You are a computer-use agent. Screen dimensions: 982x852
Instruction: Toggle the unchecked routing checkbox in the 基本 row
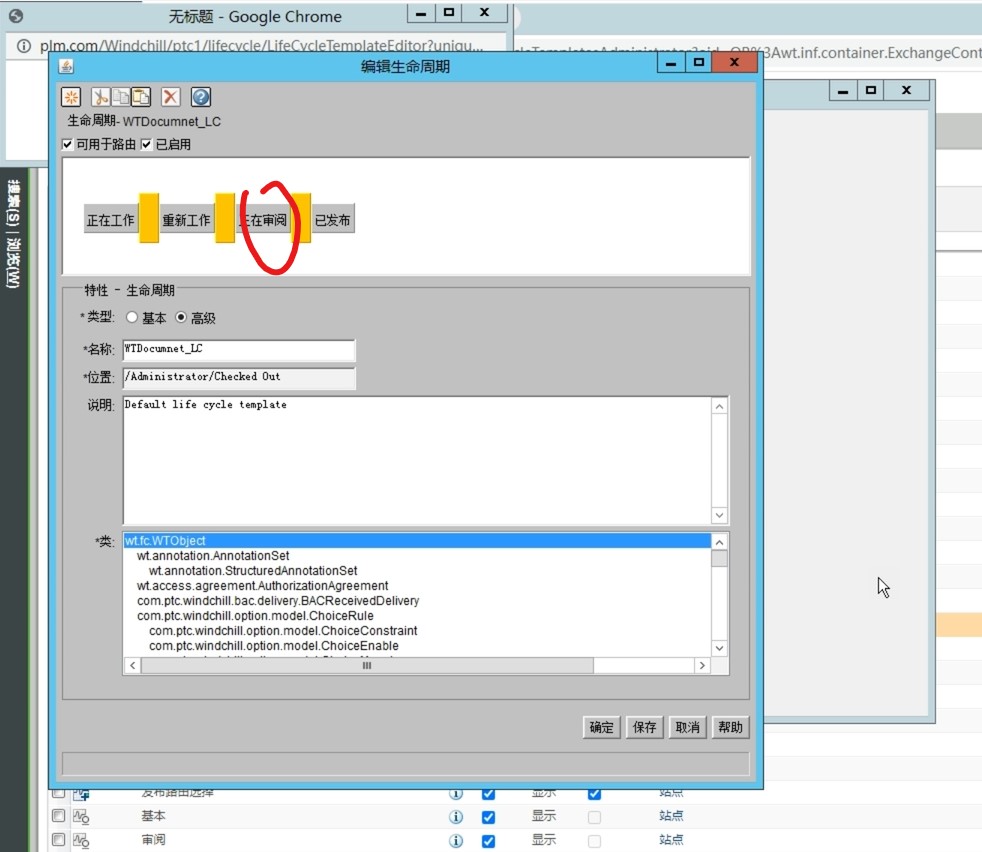click(x=594, y=817)
